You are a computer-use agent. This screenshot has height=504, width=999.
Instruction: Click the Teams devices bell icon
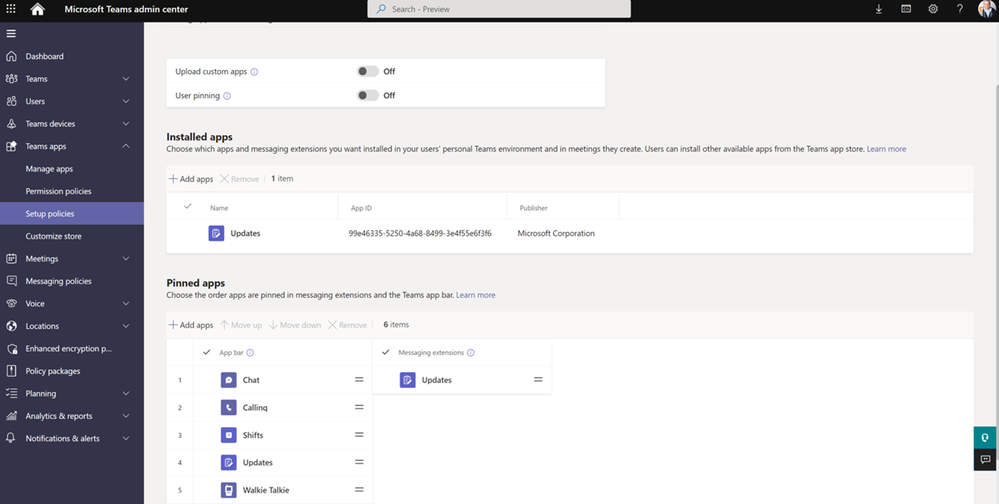(11, 124)
